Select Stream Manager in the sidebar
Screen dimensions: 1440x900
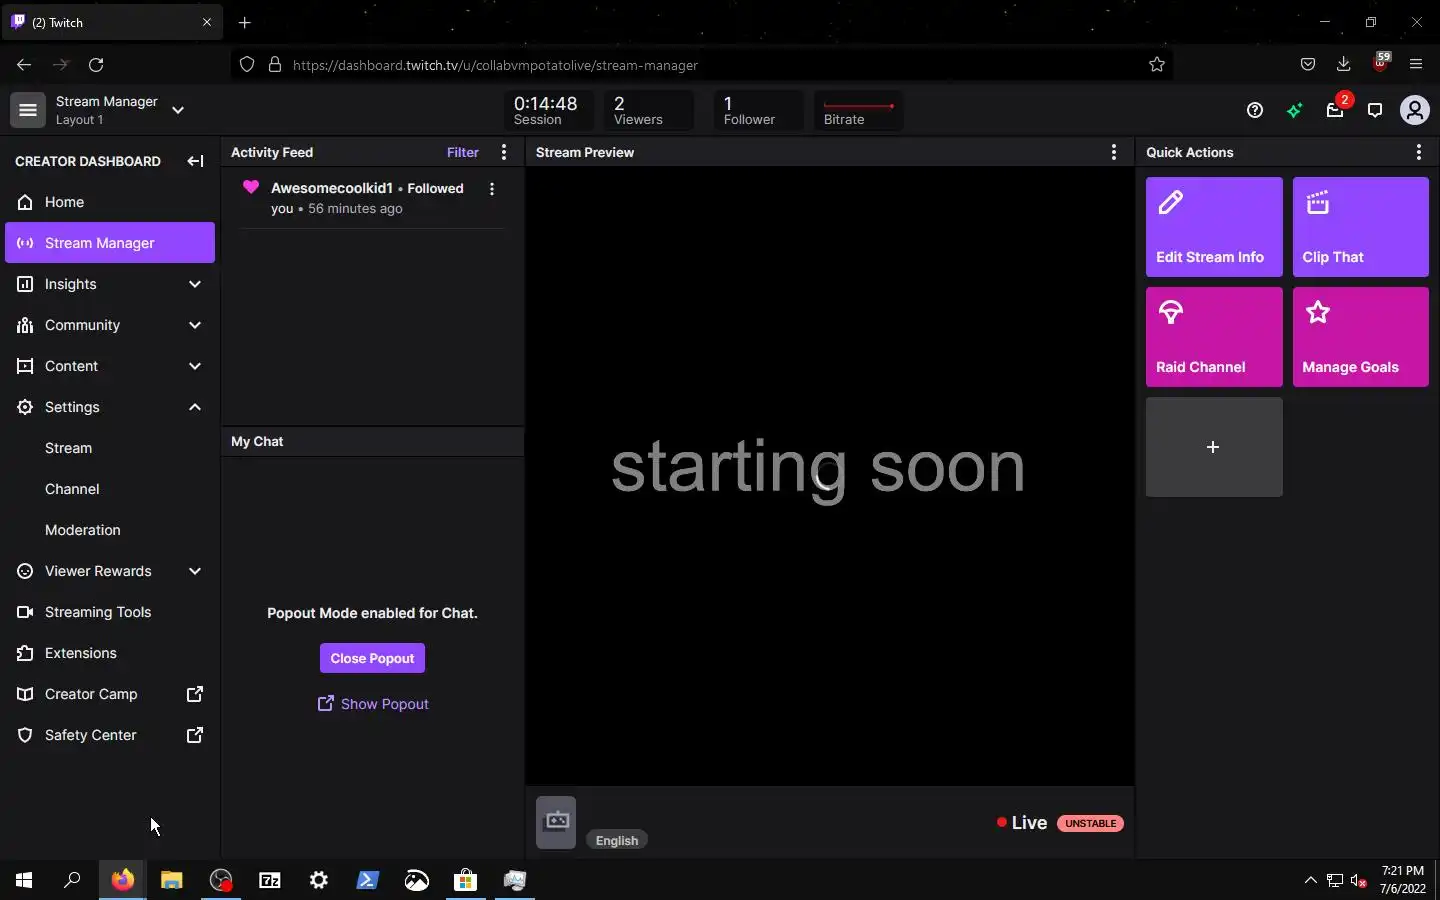coord(110,243)
